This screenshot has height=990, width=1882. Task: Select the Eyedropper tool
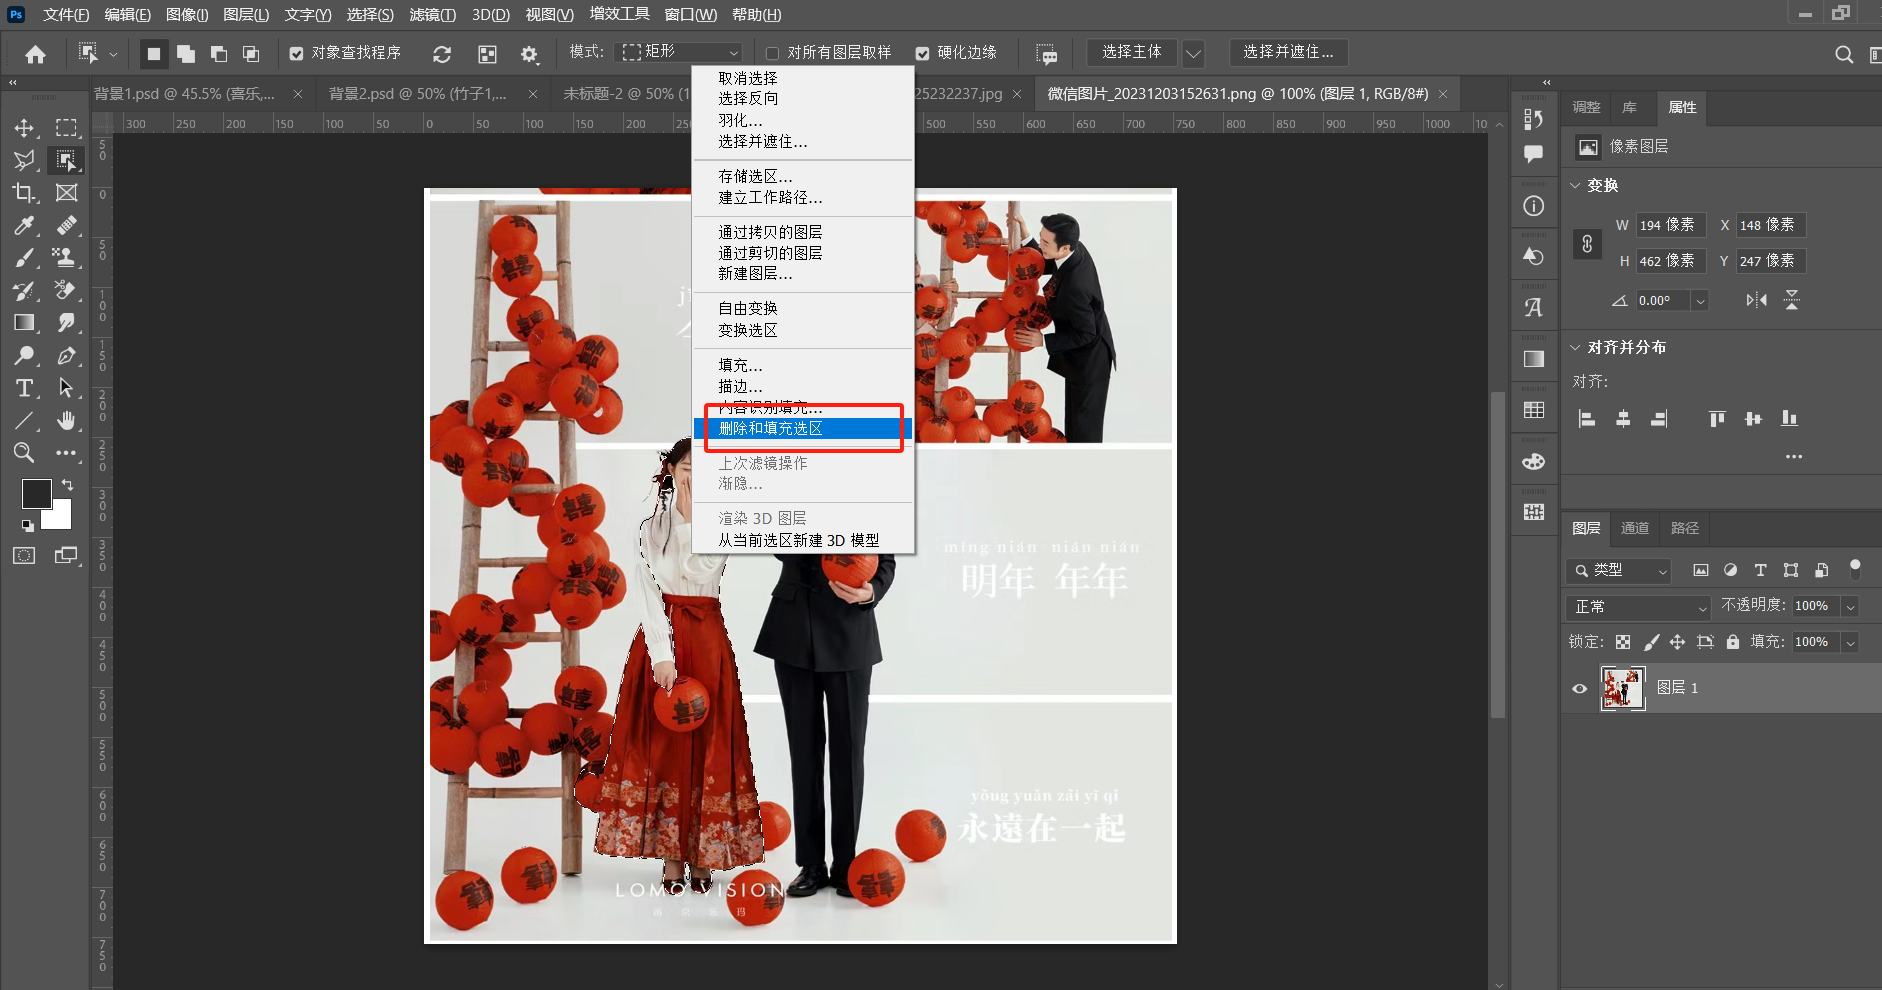(x=24, y=226)
